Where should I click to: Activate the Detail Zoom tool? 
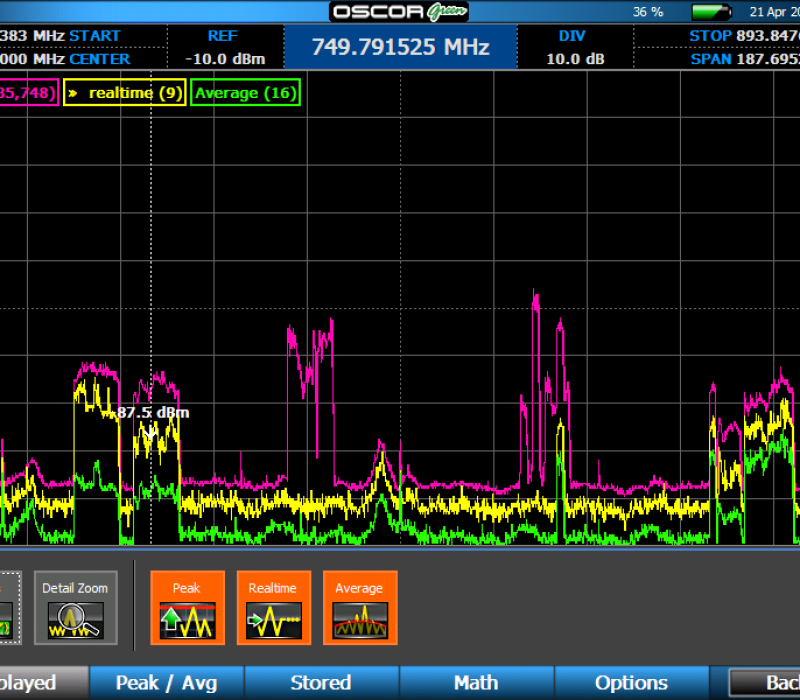75,608
